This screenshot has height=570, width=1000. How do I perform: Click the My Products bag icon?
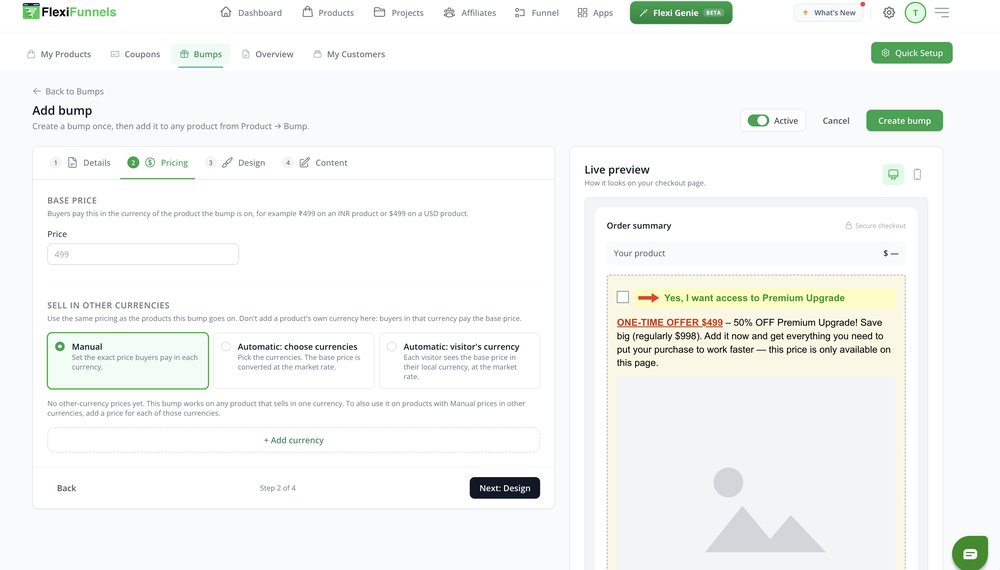point(31,54)
